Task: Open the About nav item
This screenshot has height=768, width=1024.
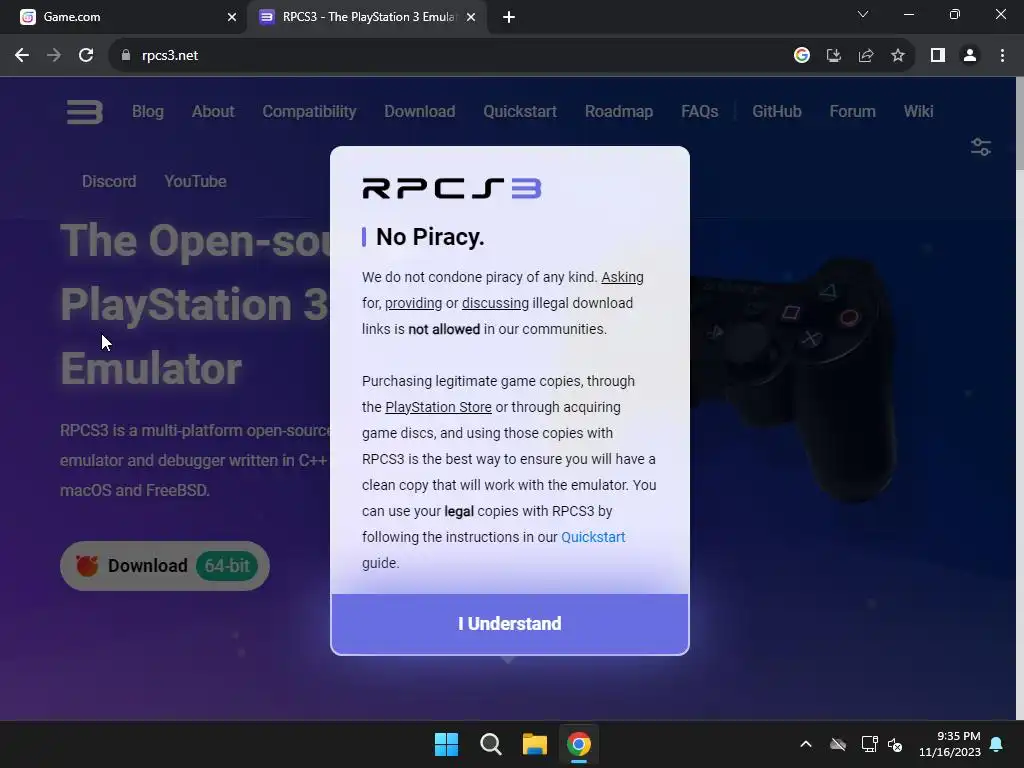Action: point(213,112)
